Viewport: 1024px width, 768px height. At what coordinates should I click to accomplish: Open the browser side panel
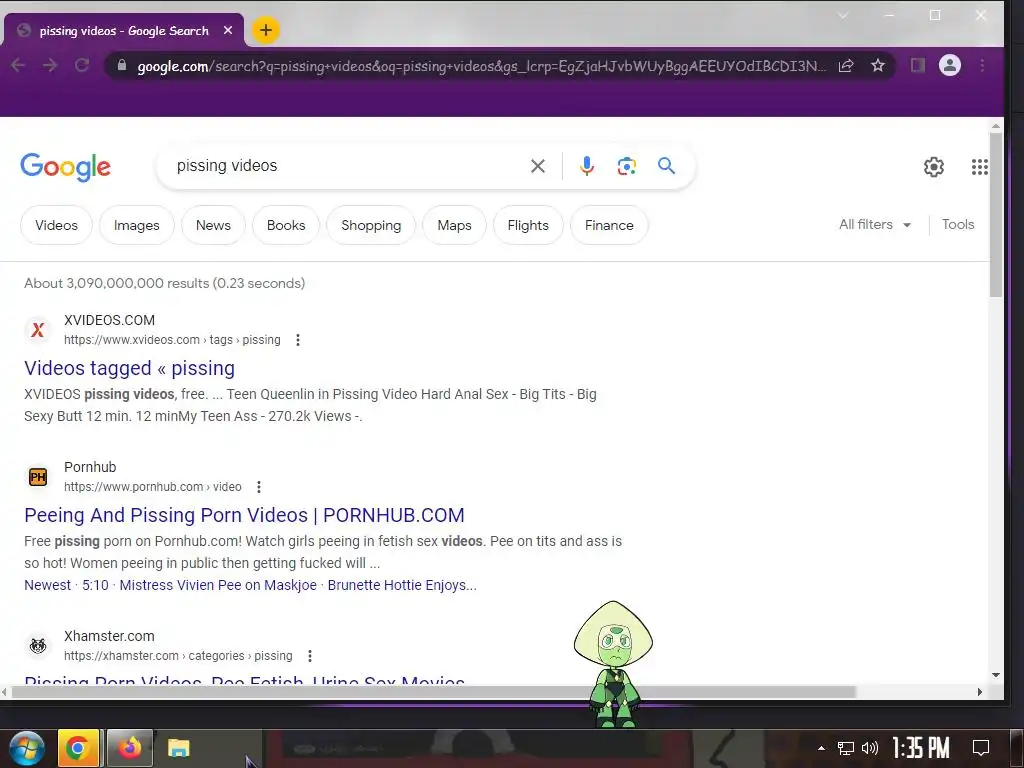point(918,65)
